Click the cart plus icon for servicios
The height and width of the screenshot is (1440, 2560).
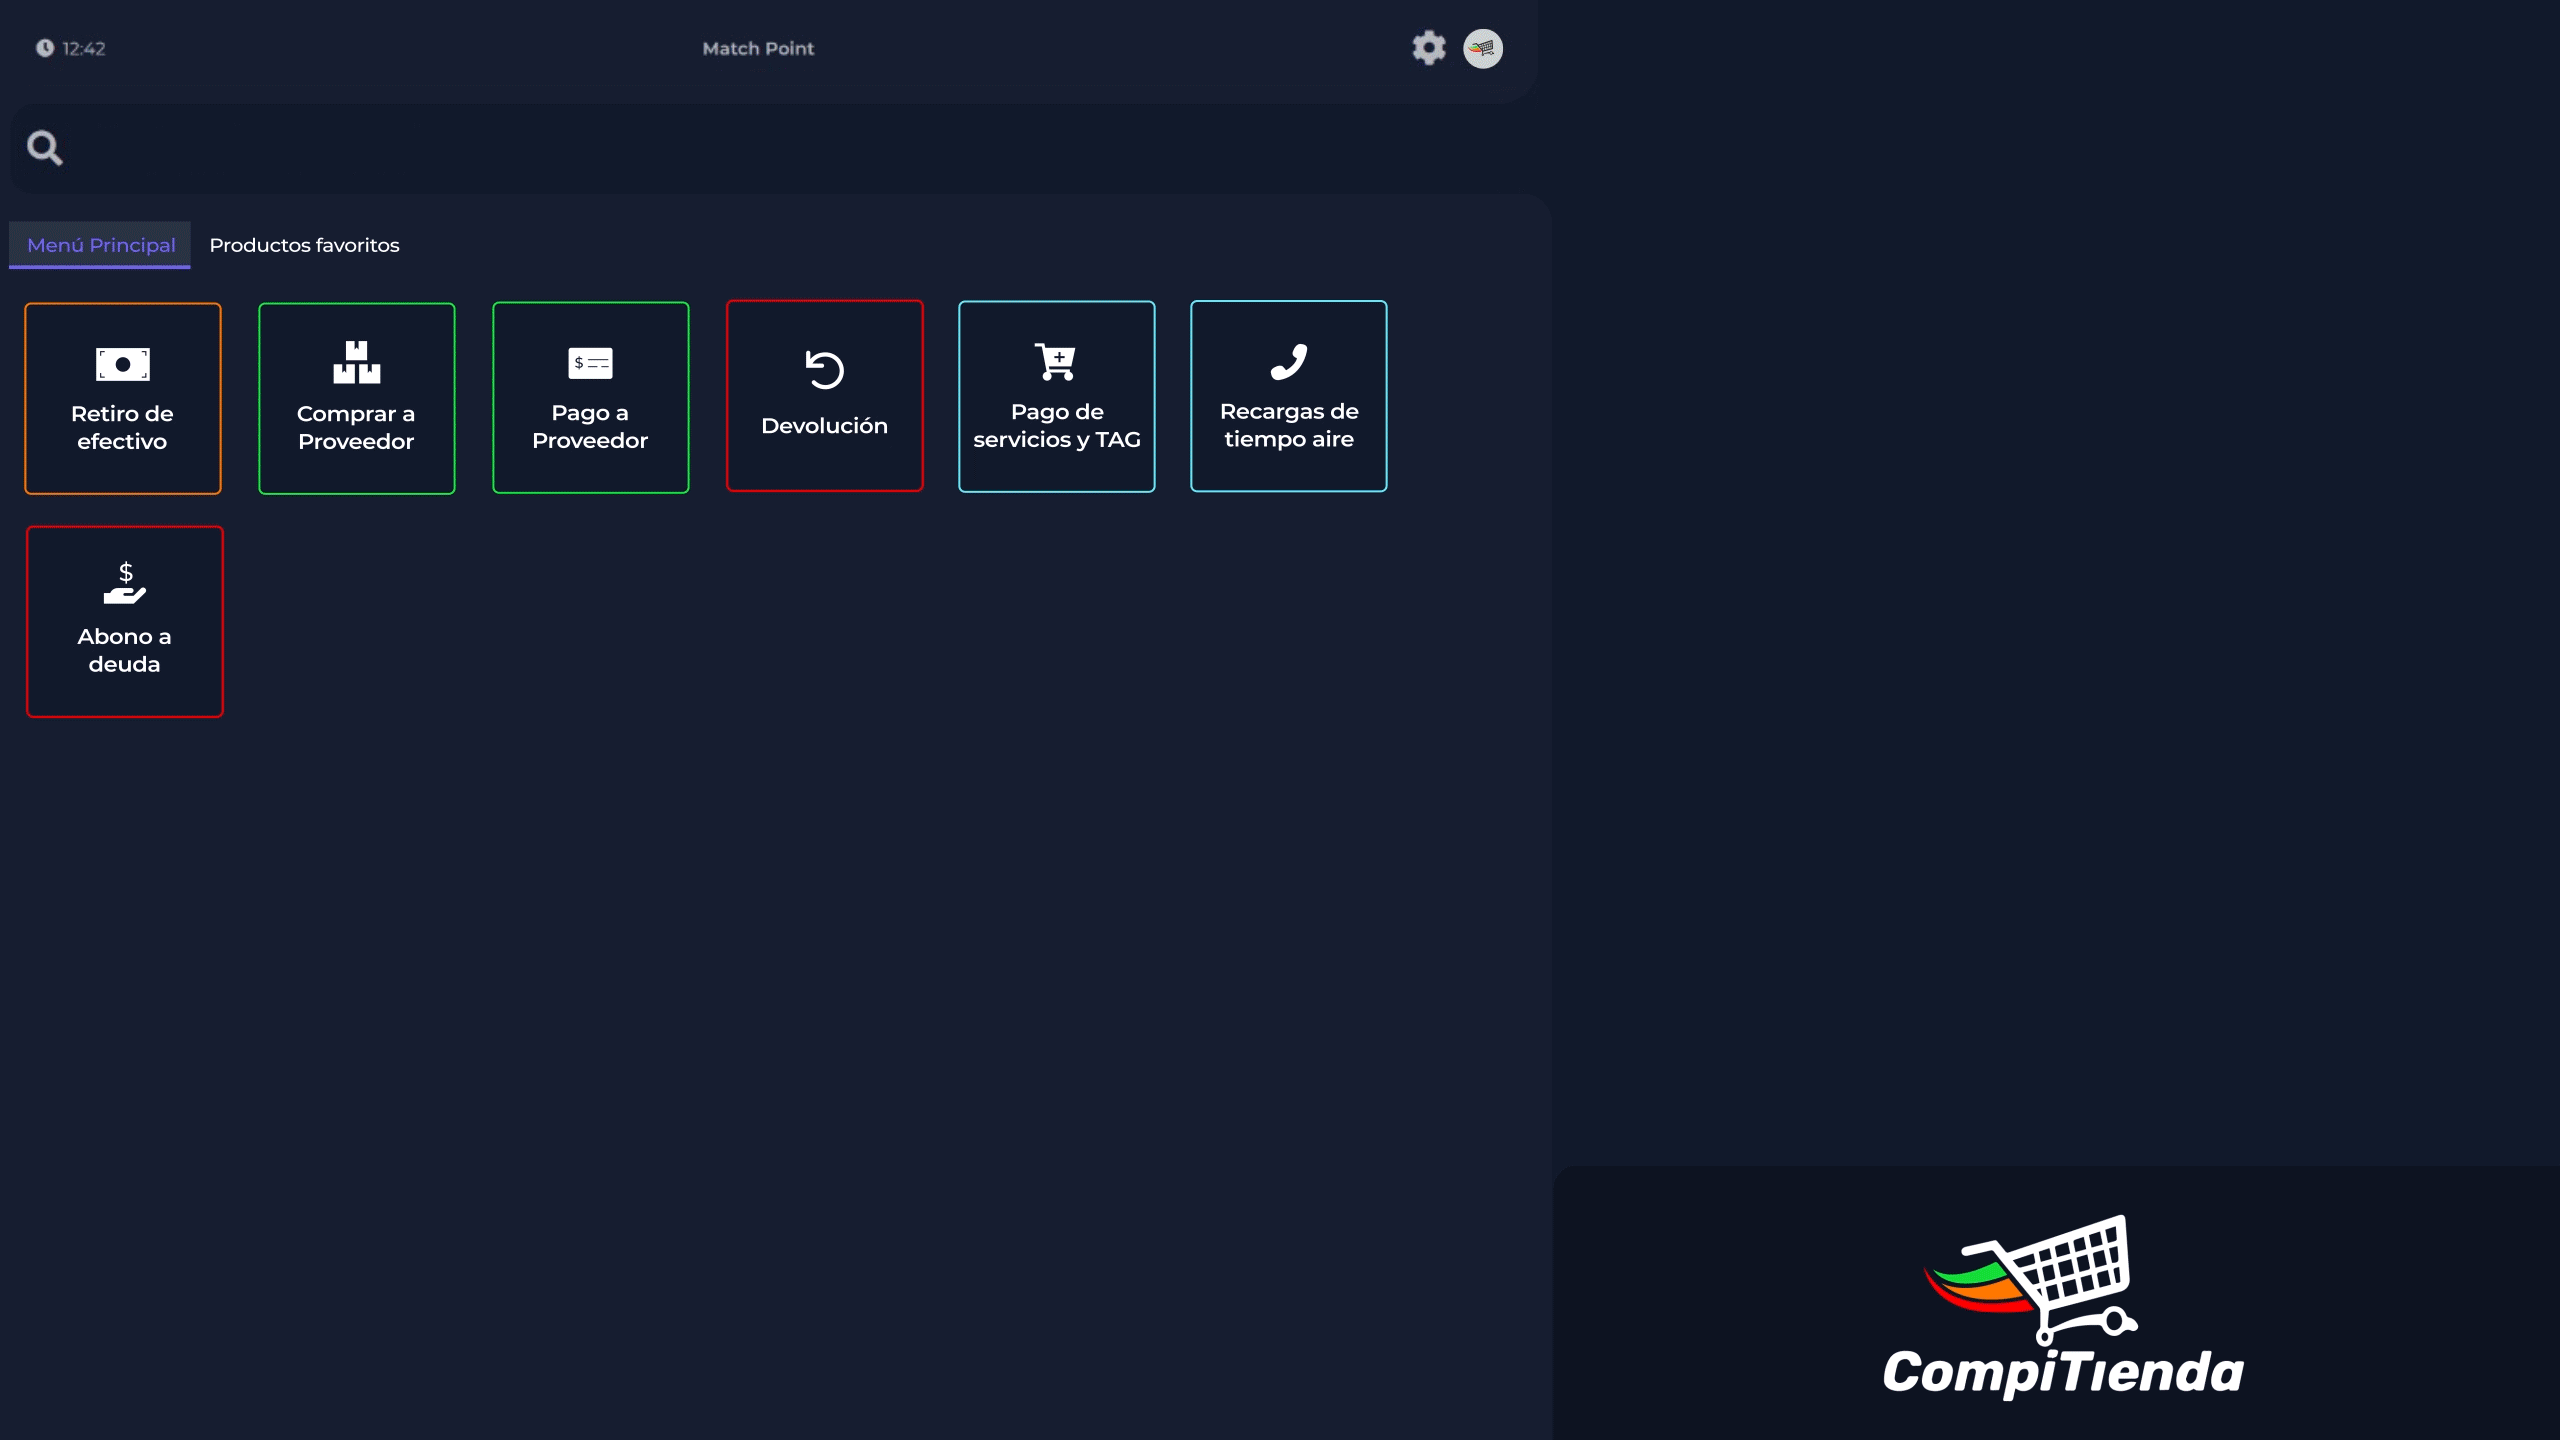[1056, 361]
